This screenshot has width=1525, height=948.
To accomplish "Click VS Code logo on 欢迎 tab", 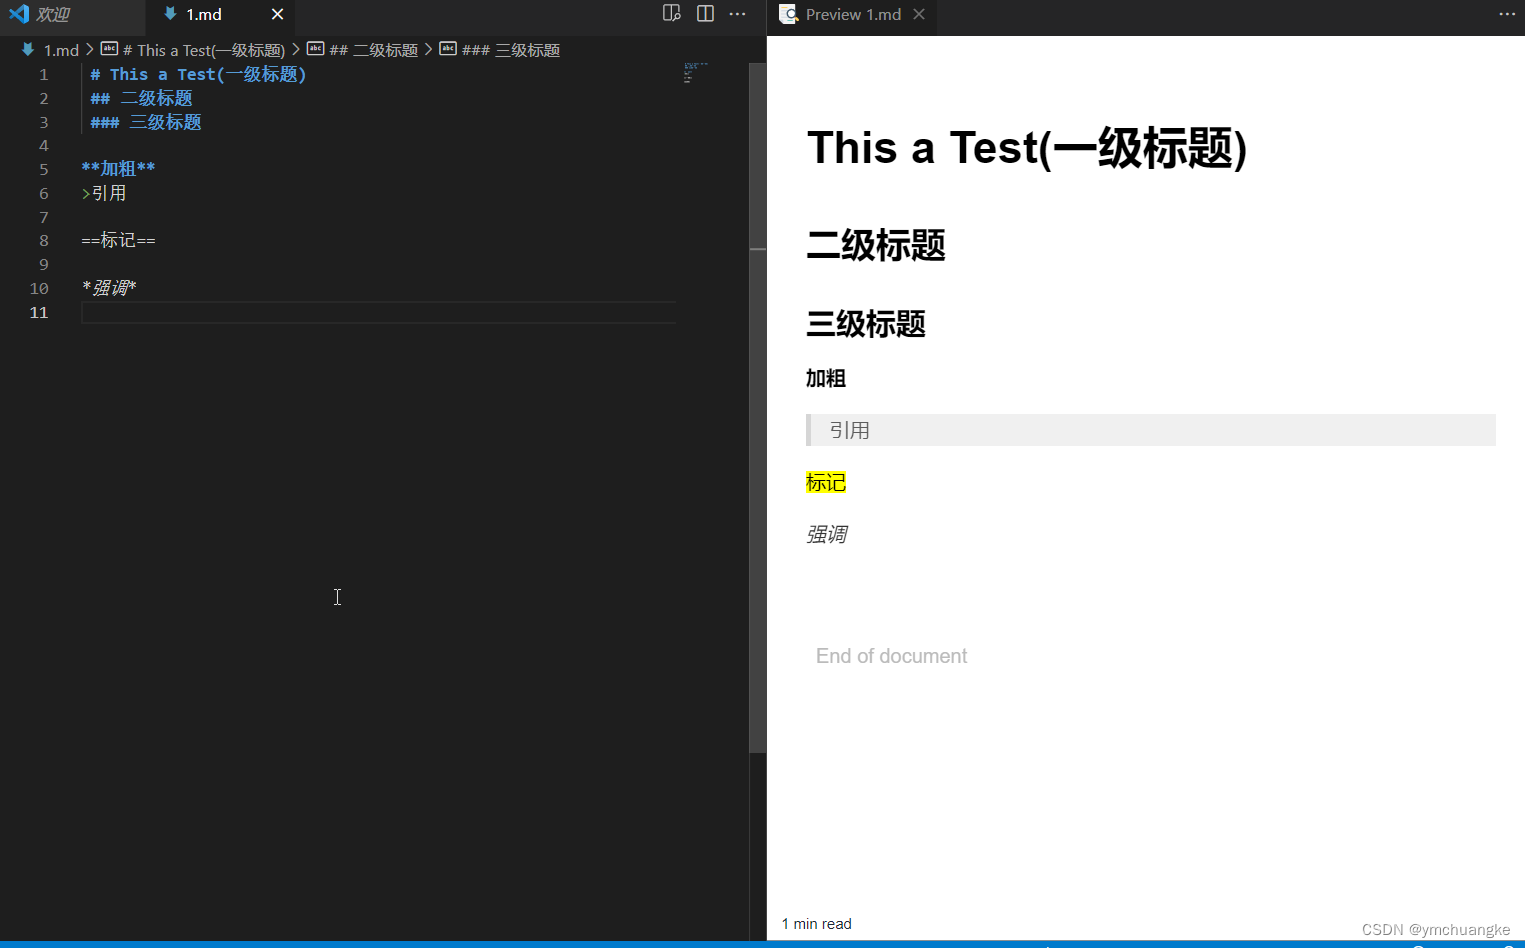I will click(x=19, y=14).
